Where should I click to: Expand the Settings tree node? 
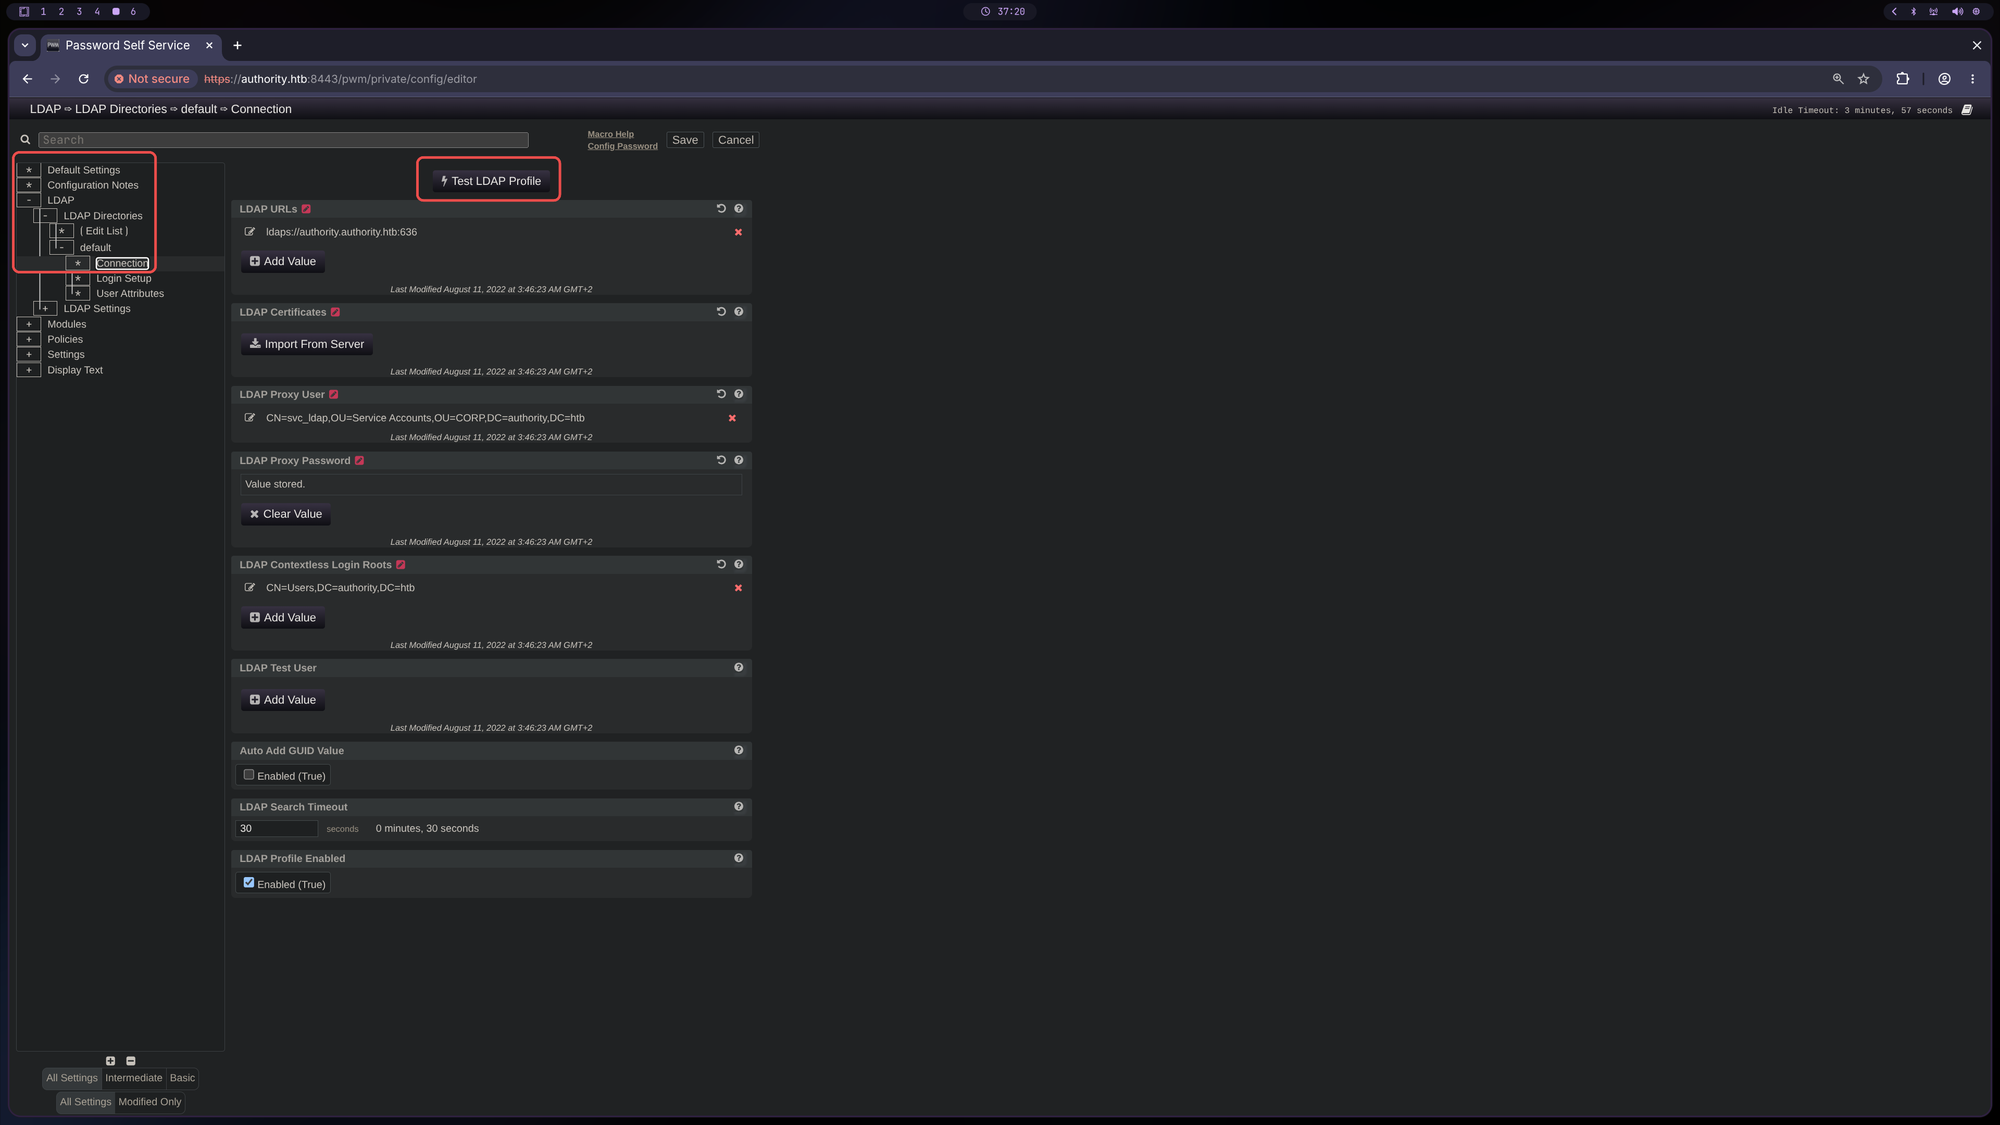click(x=29, y=355)
